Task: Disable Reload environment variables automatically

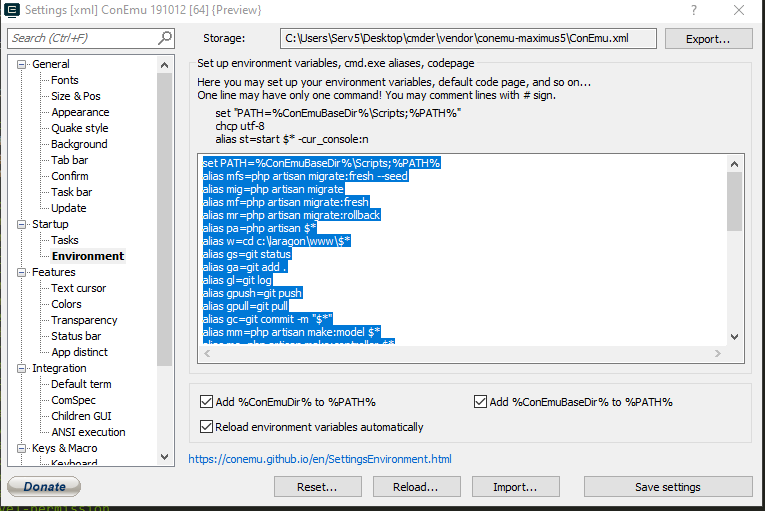Action: pyautogui.click(x=206, y=427)
